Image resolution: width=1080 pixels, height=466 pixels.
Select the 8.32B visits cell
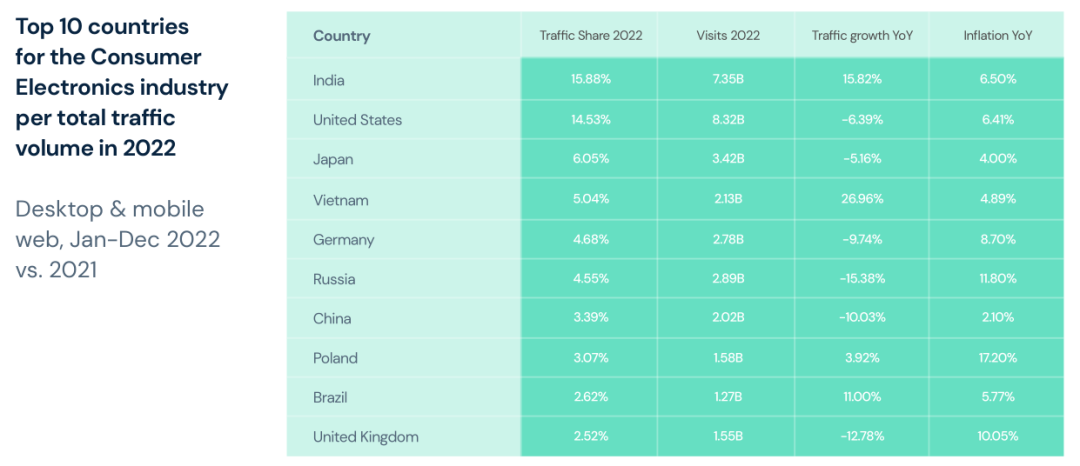click(727, 120)
